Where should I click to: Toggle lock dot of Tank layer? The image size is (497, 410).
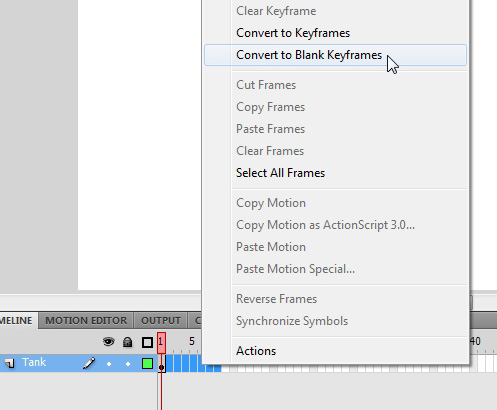coord(128,364)
